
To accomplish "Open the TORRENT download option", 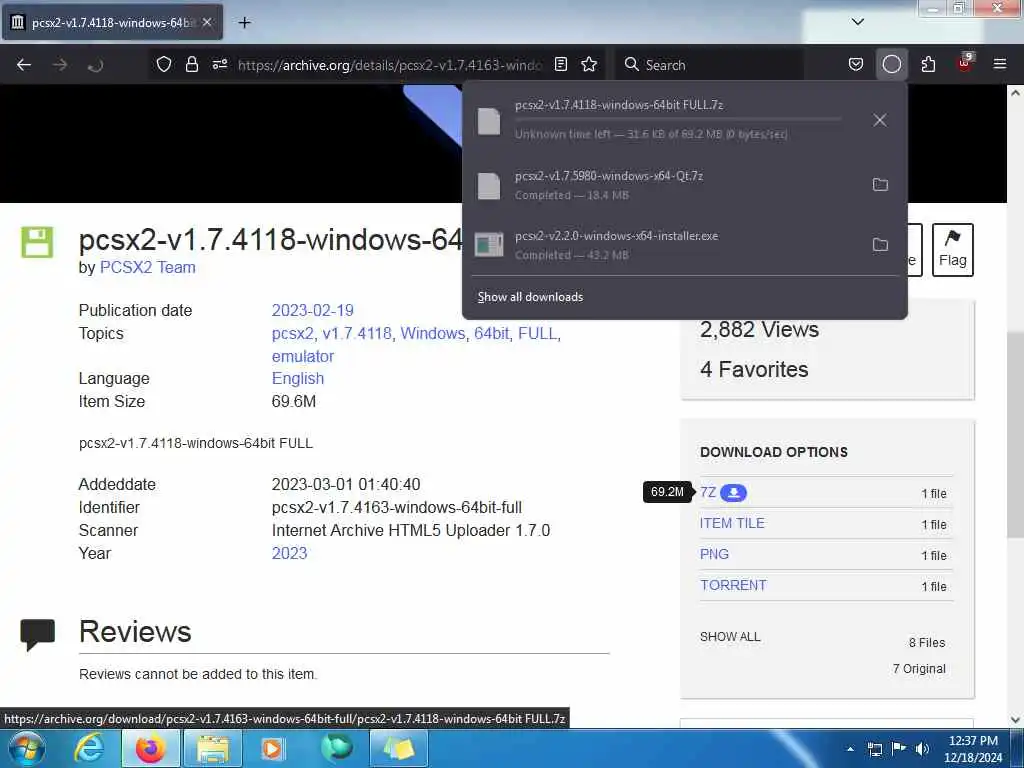I will [x=733, y=585].
